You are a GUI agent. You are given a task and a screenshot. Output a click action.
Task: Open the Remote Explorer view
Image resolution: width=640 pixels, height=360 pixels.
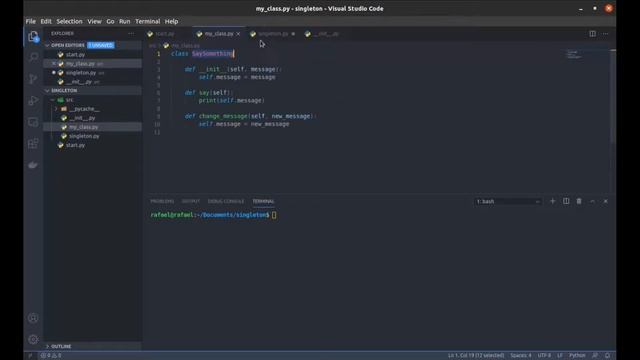click(x=33, y=122)
